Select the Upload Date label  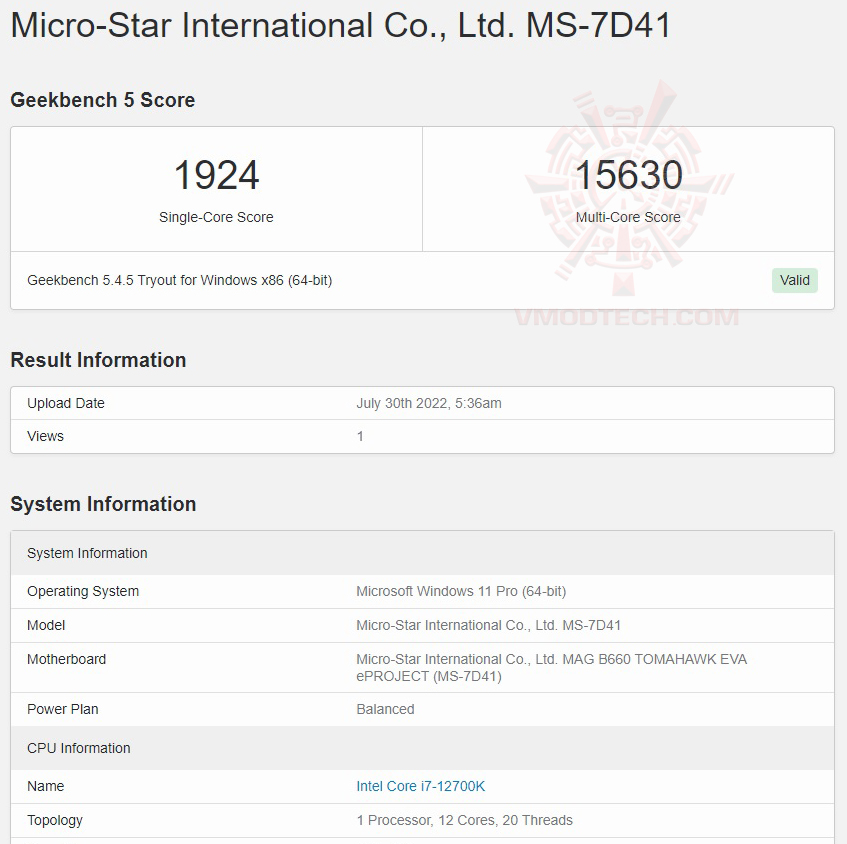[66, 403]
